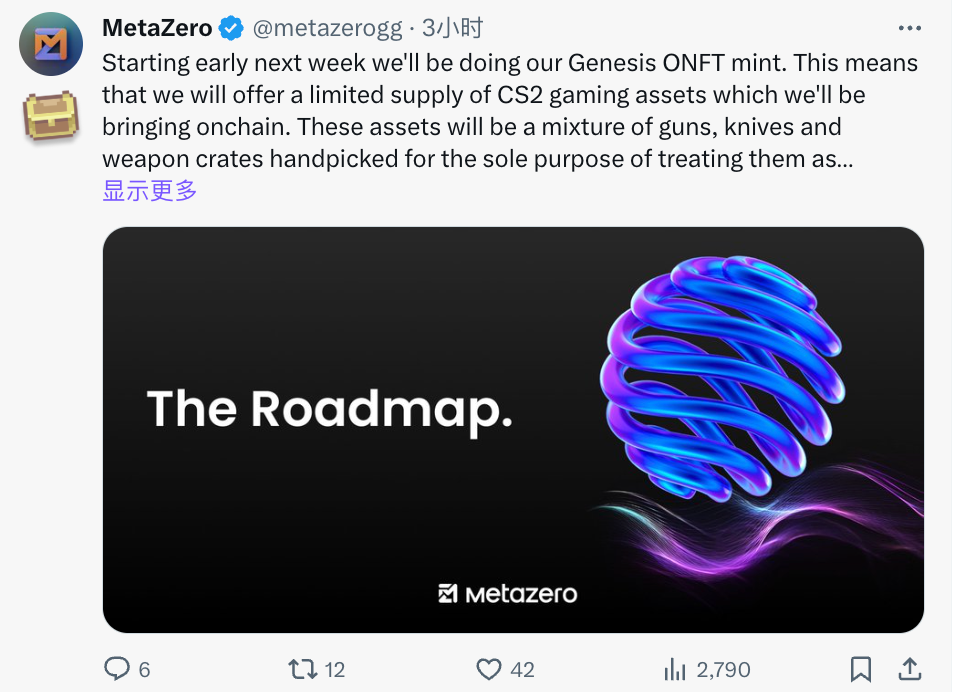Click the Metazero logo inside the image
Image resolution: width=956 pixels, height=692 pixels.
(x=507, y=594)
